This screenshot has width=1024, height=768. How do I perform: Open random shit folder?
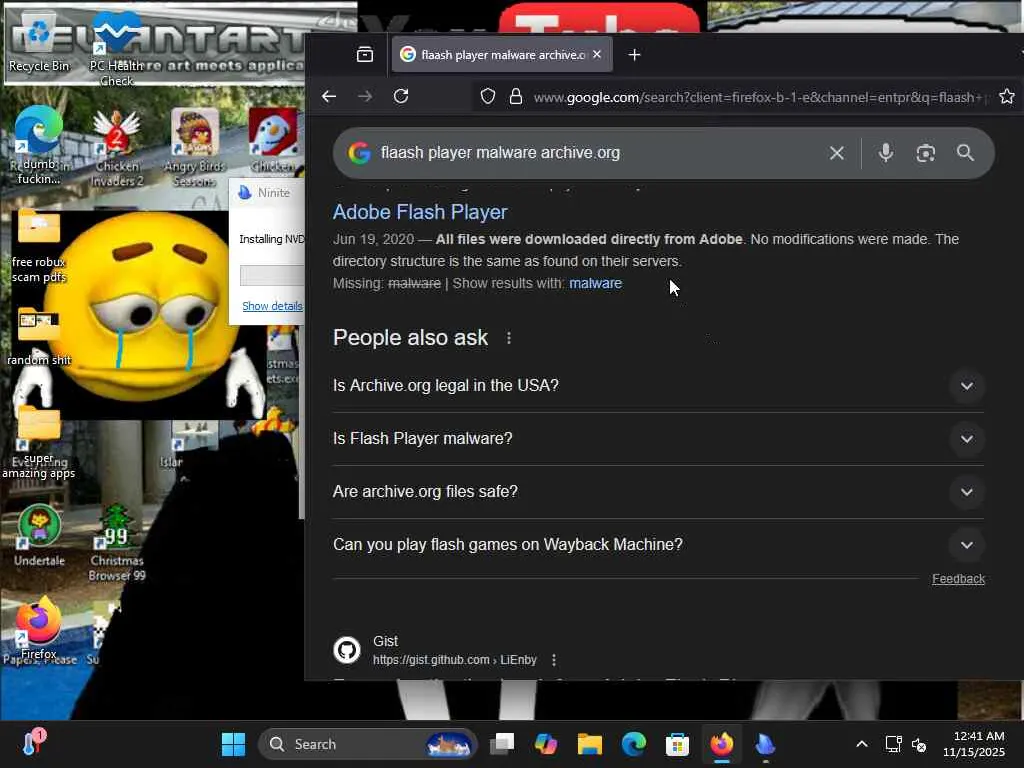click(39, 337)
